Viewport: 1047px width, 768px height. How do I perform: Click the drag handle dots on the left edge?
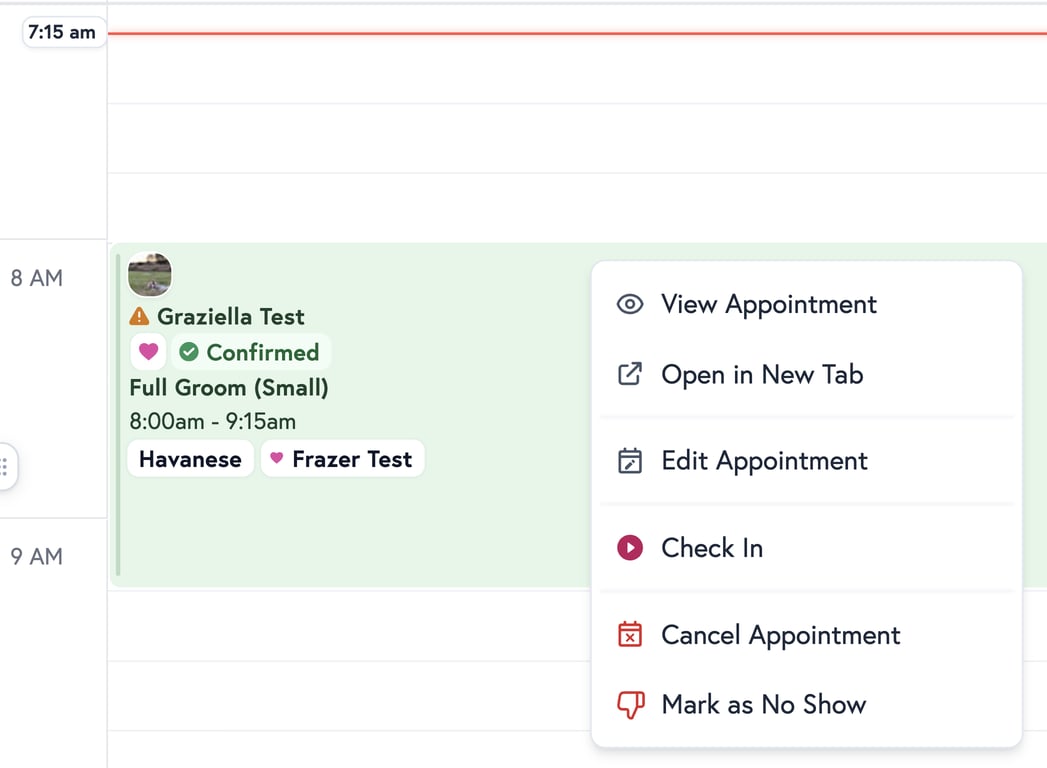pyautogui.click(x=7, y=466)
